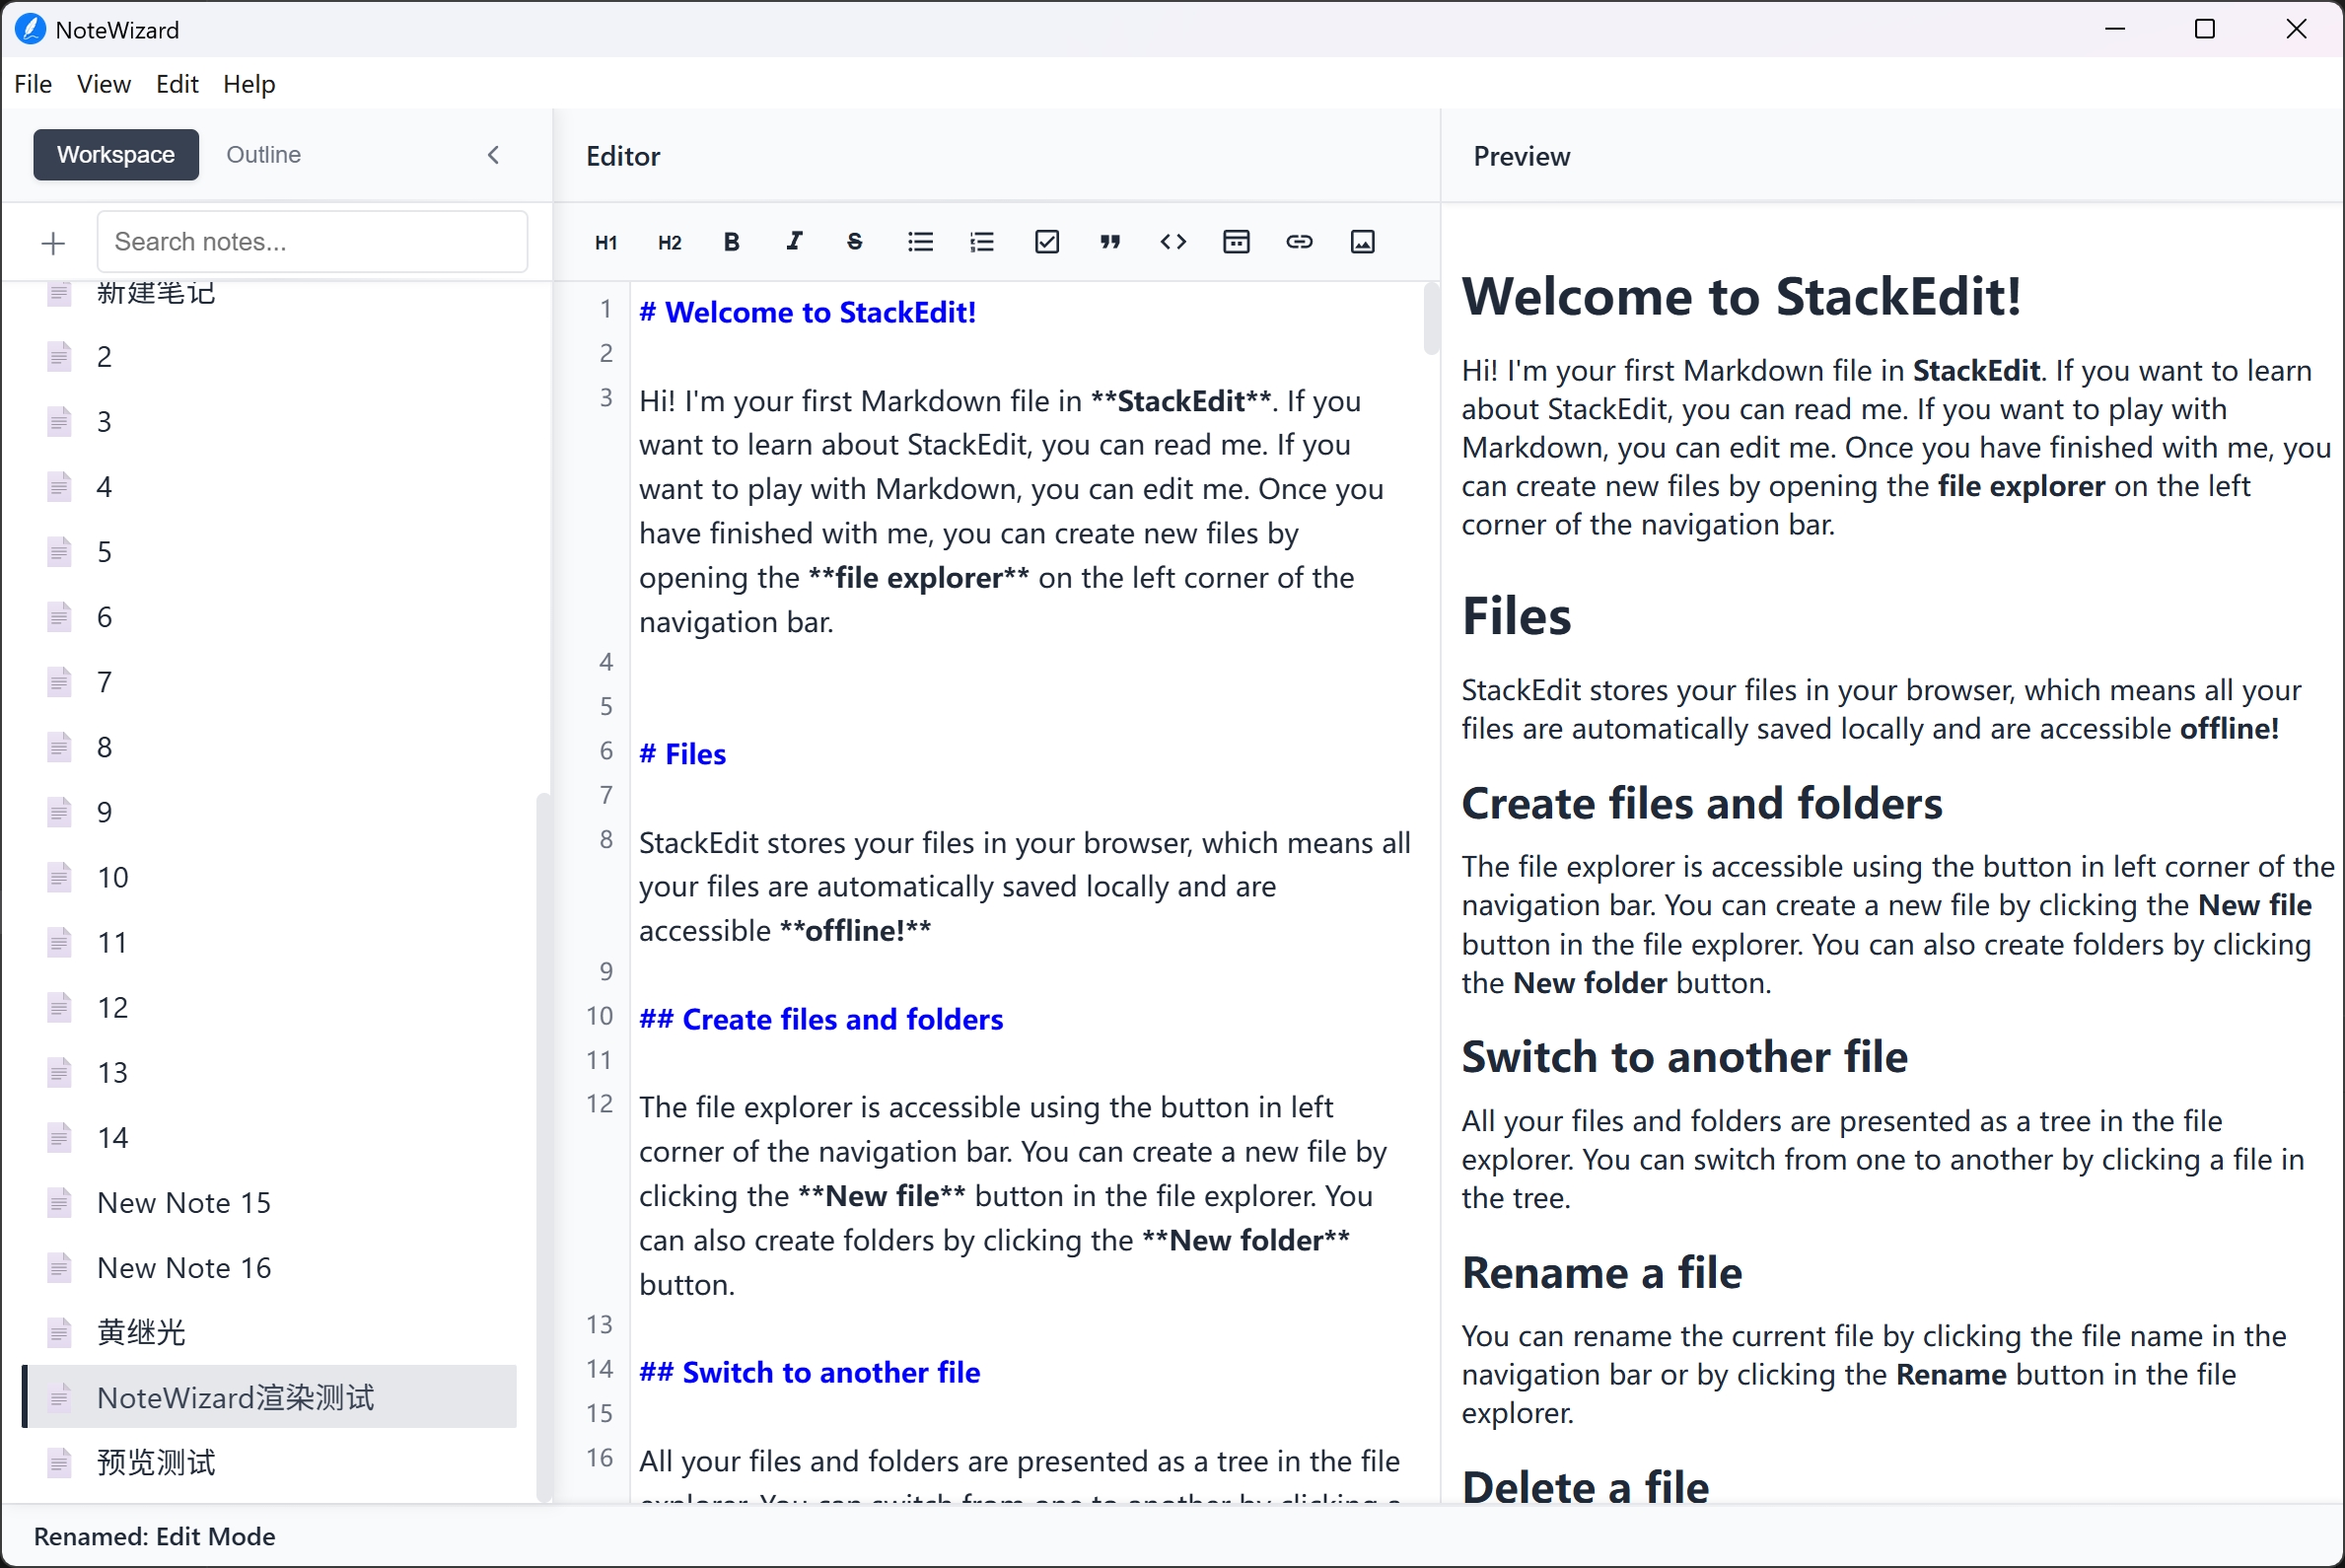
Task: Click the 'Rename a file' preview heading
Action: coord(1602,1272)
